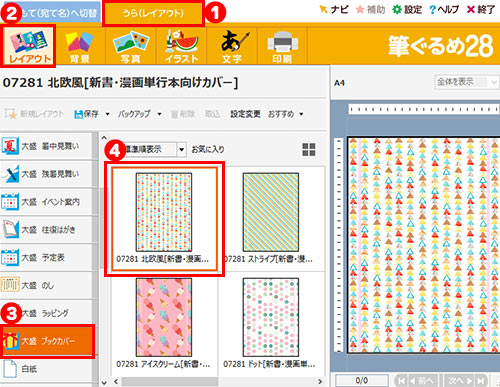The image size is (500, 387).
Task: Click the down arrow below the thumbnail list
Action: pyautogui.click(x=104, y=382)
